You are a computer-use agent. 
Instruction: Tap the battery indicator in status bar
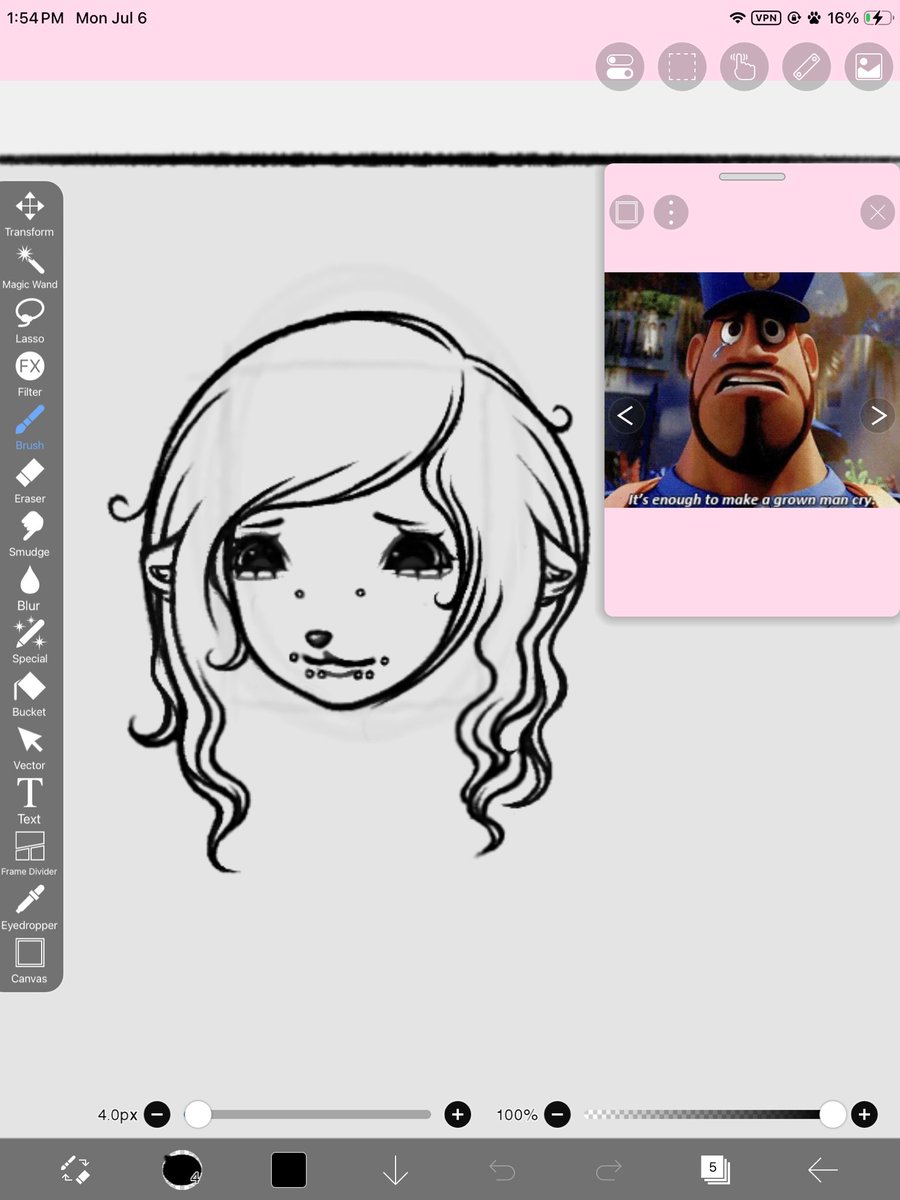[878, 18]
